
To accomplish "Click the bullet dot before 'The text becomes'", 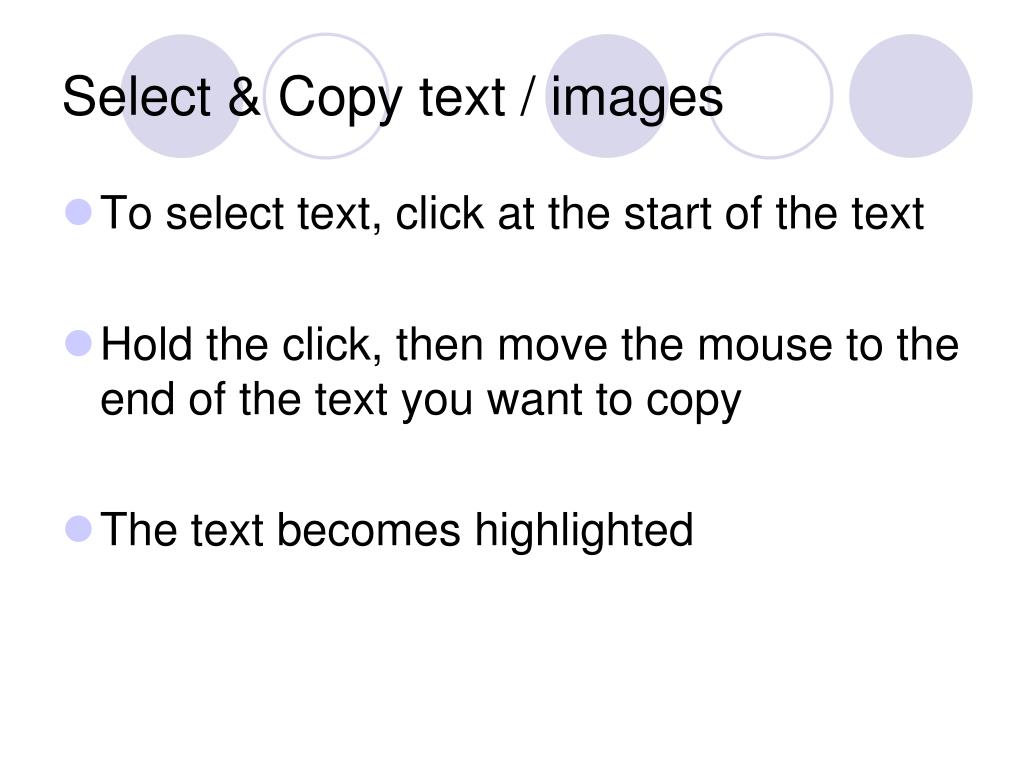I will (78, 529).
